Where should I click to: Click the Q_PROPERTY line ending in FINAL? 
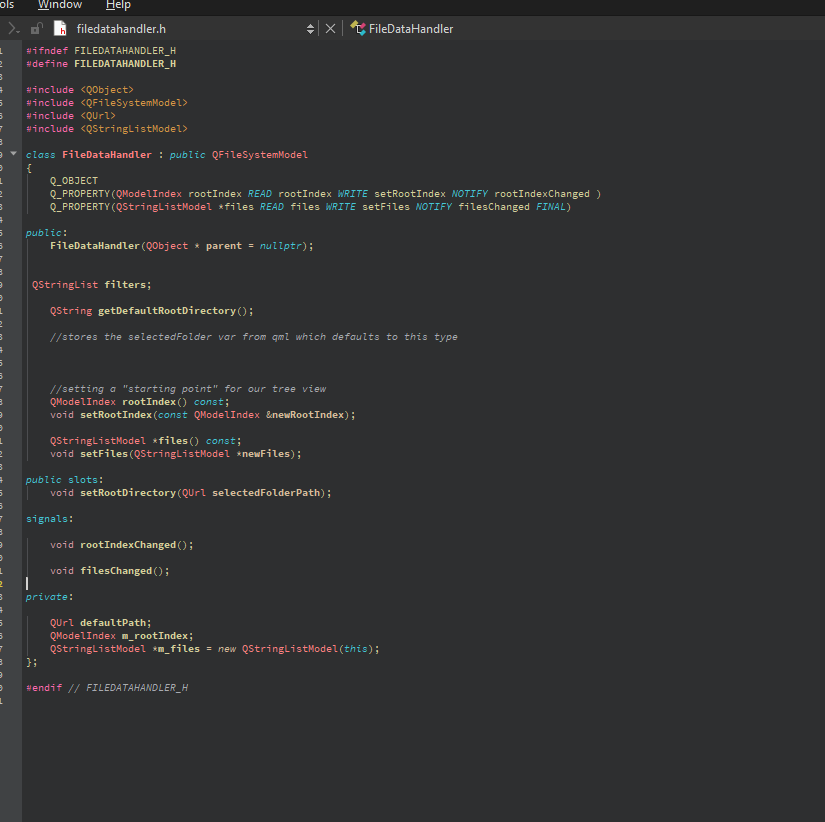(310, 207)
